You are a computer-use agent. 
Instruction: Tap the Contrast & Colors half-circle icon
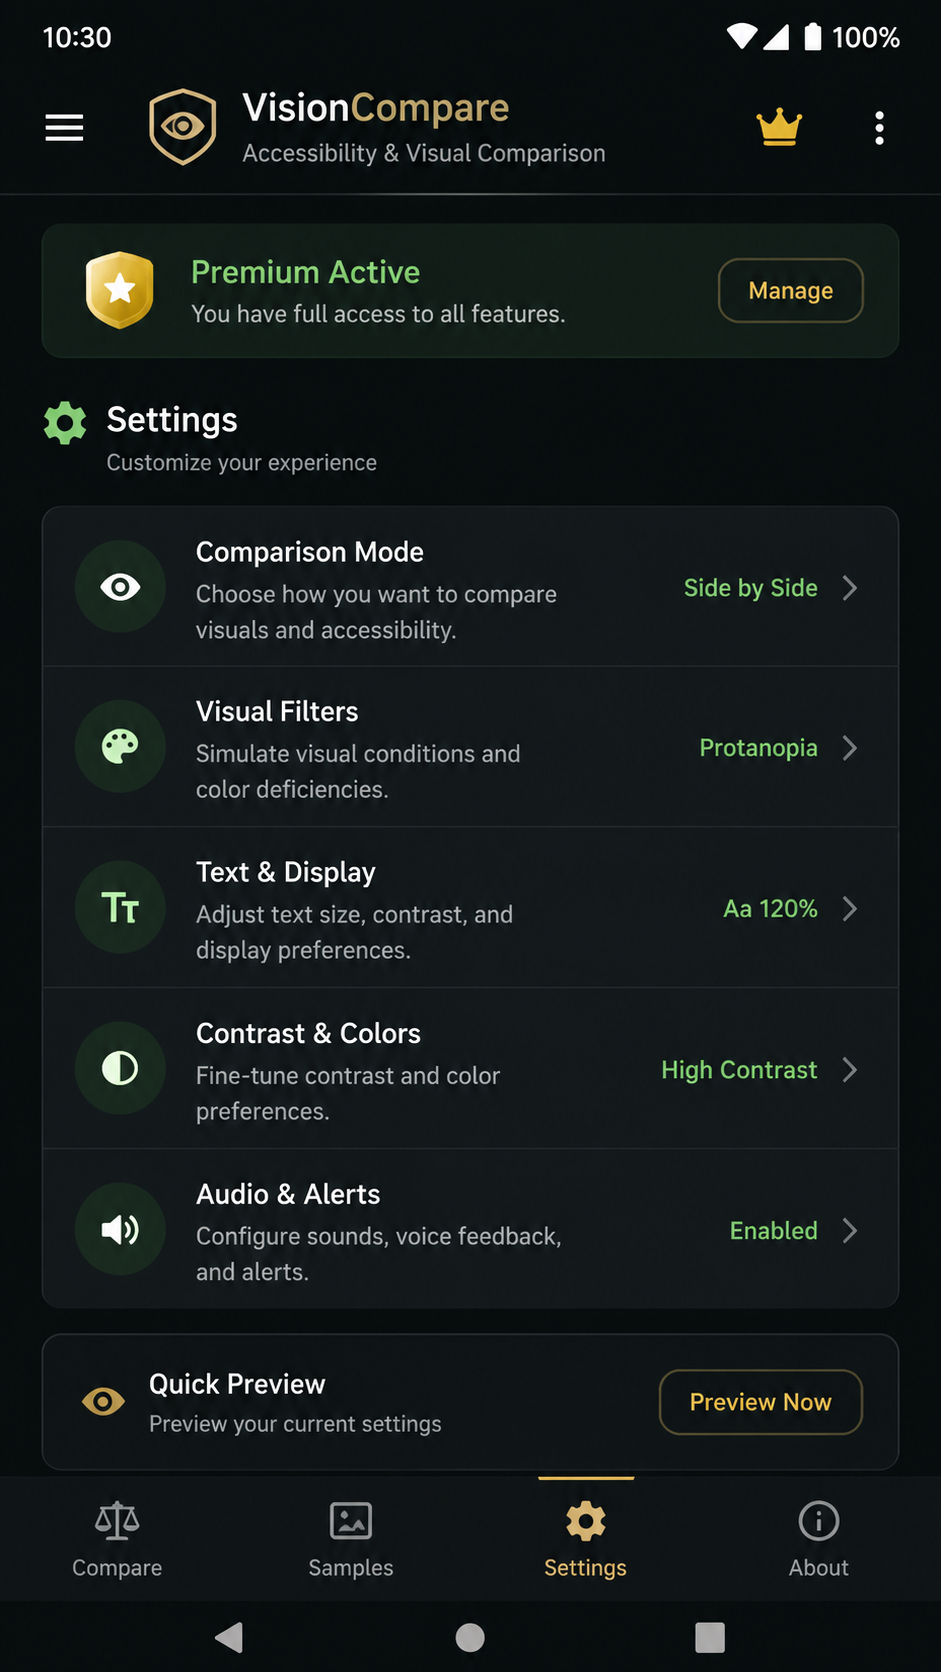coord(120,1068)
